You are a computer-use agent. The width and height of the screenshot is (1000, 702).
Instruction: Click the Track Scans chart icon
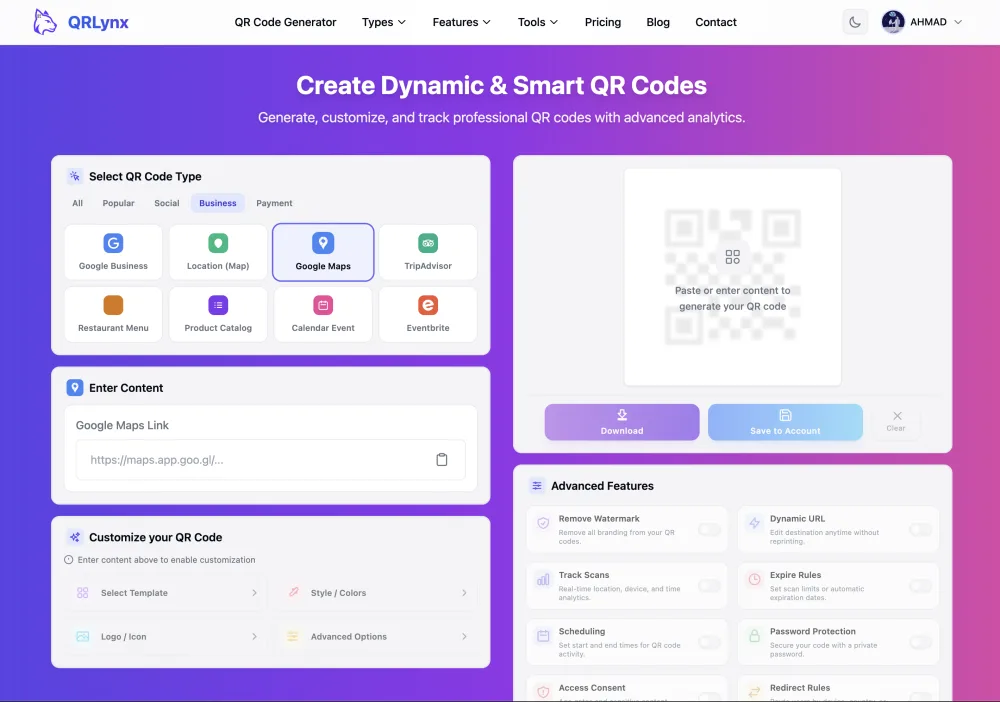coord(543,580)
